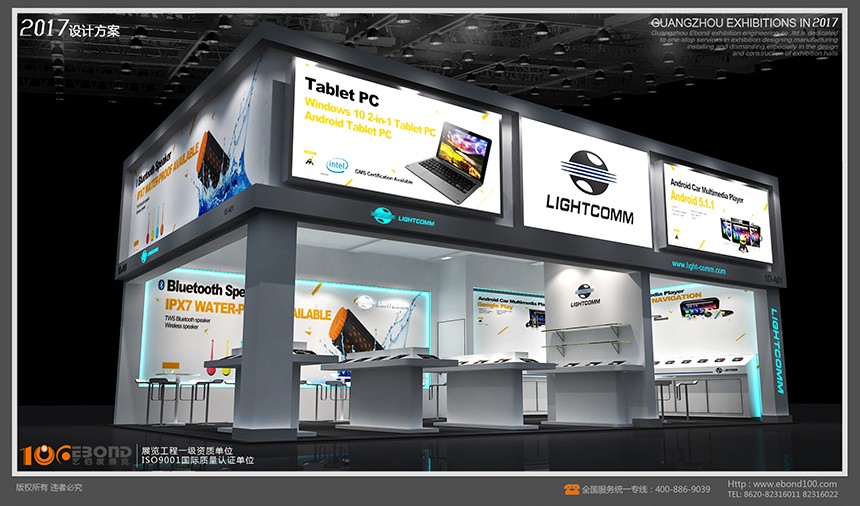Click the TEL: 8620-82316011 line
The width and height of the screenshot is (860, 506).
tap(783, 494)
